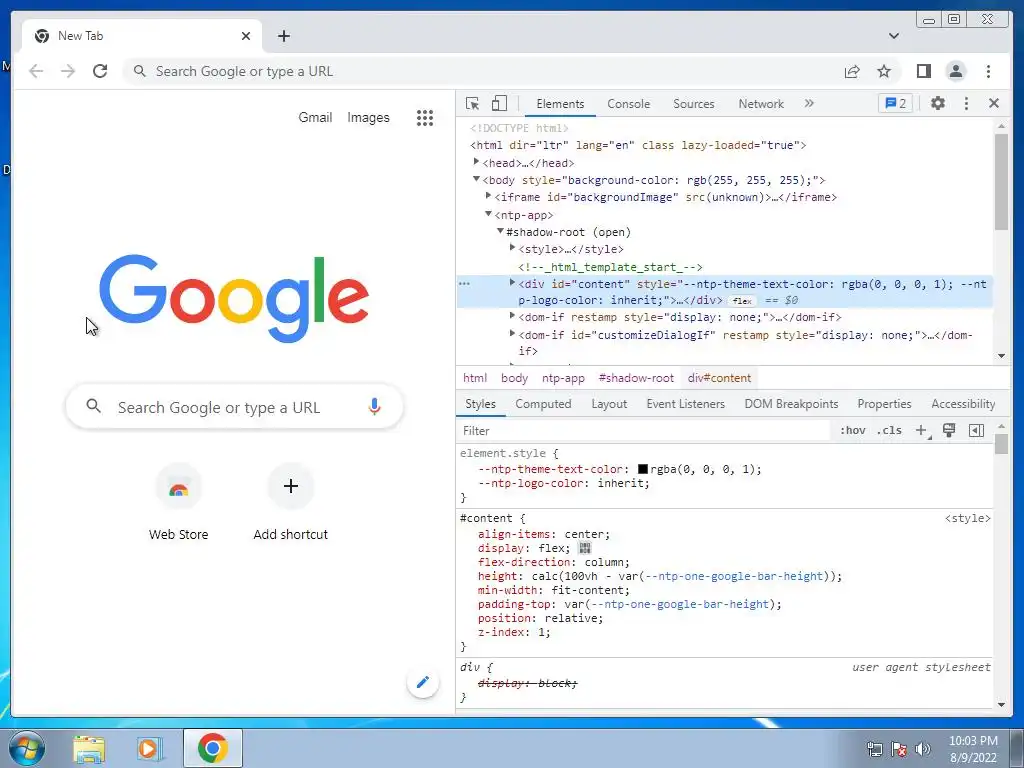Switch to Event Listeners tab
1024x768 pixels.
tap(686, 404)
